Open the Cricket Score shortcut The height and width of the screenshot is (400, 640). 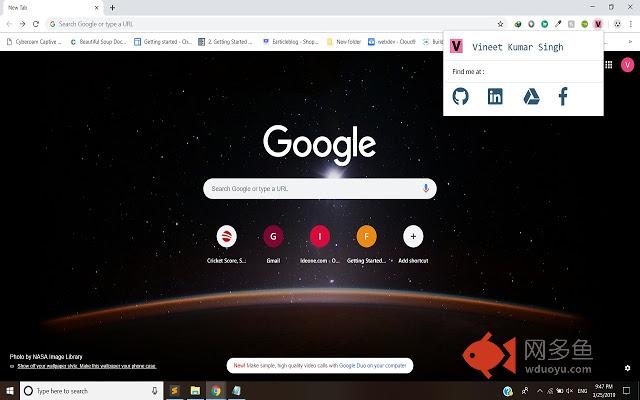(227, 236)
